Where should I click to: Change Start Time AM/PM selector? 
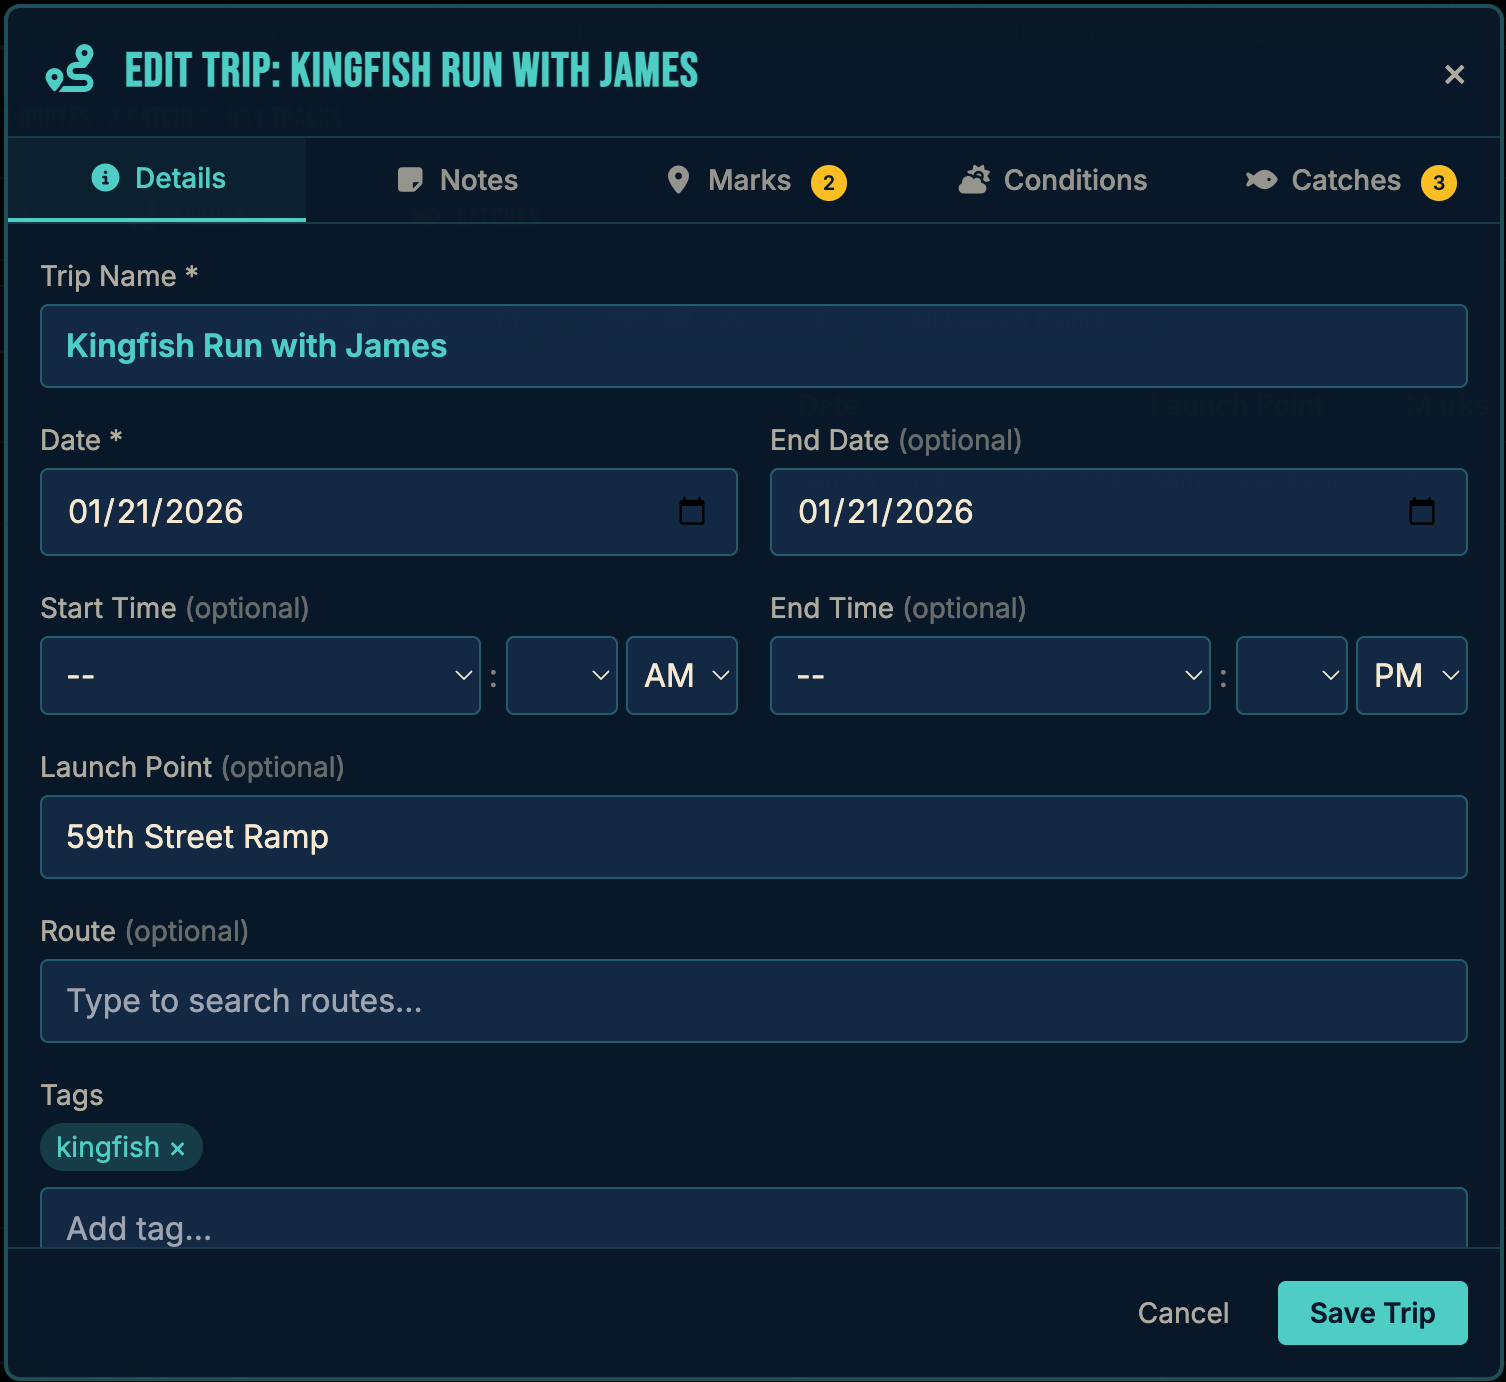682,676
